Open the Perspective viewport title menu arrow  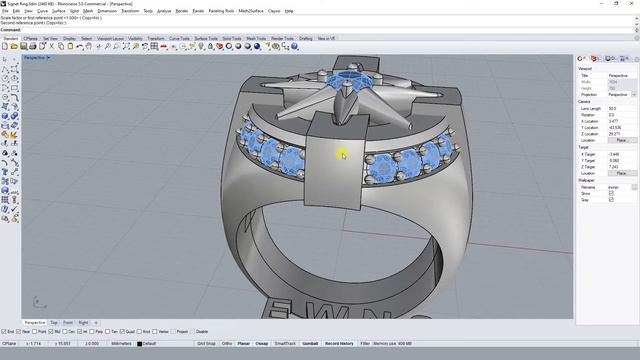click(x=48, y=58)
